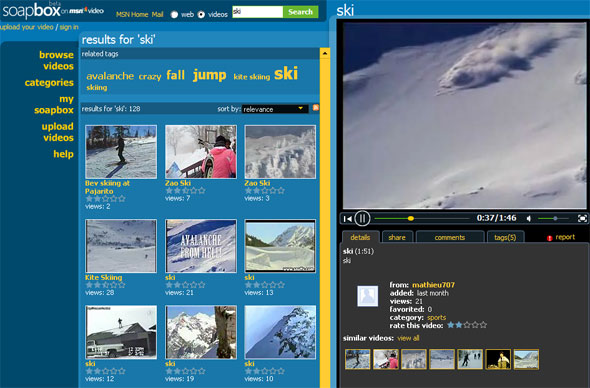Collapse the related tags panel arrow

324,53
